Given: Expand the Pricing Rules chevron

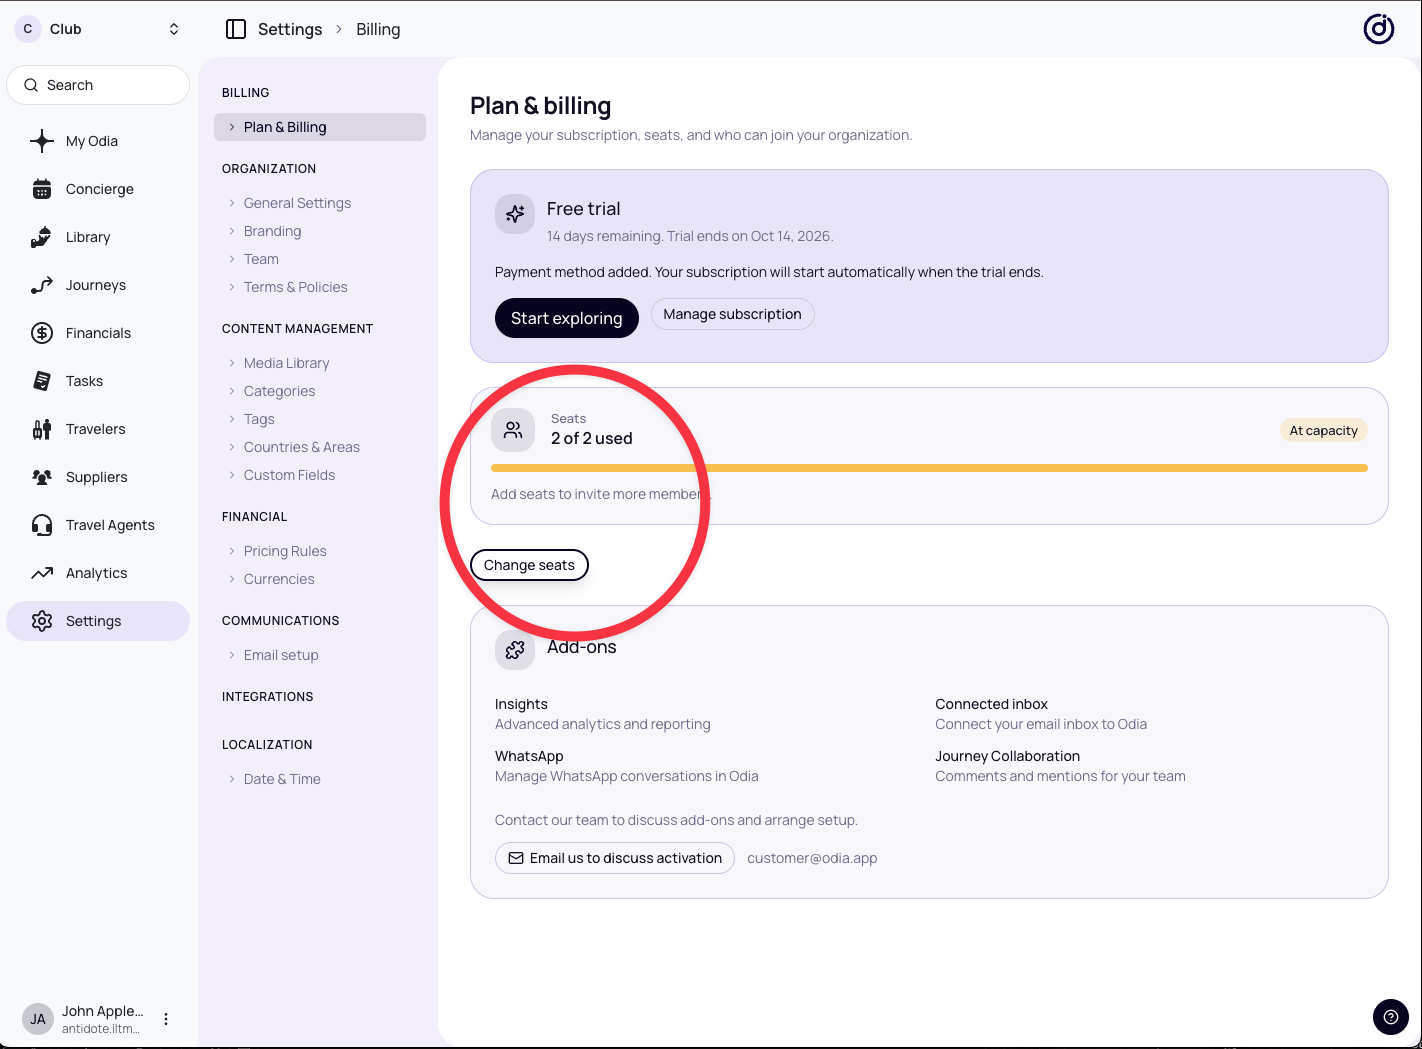Looking at the screenshot, I should point(232,551).
